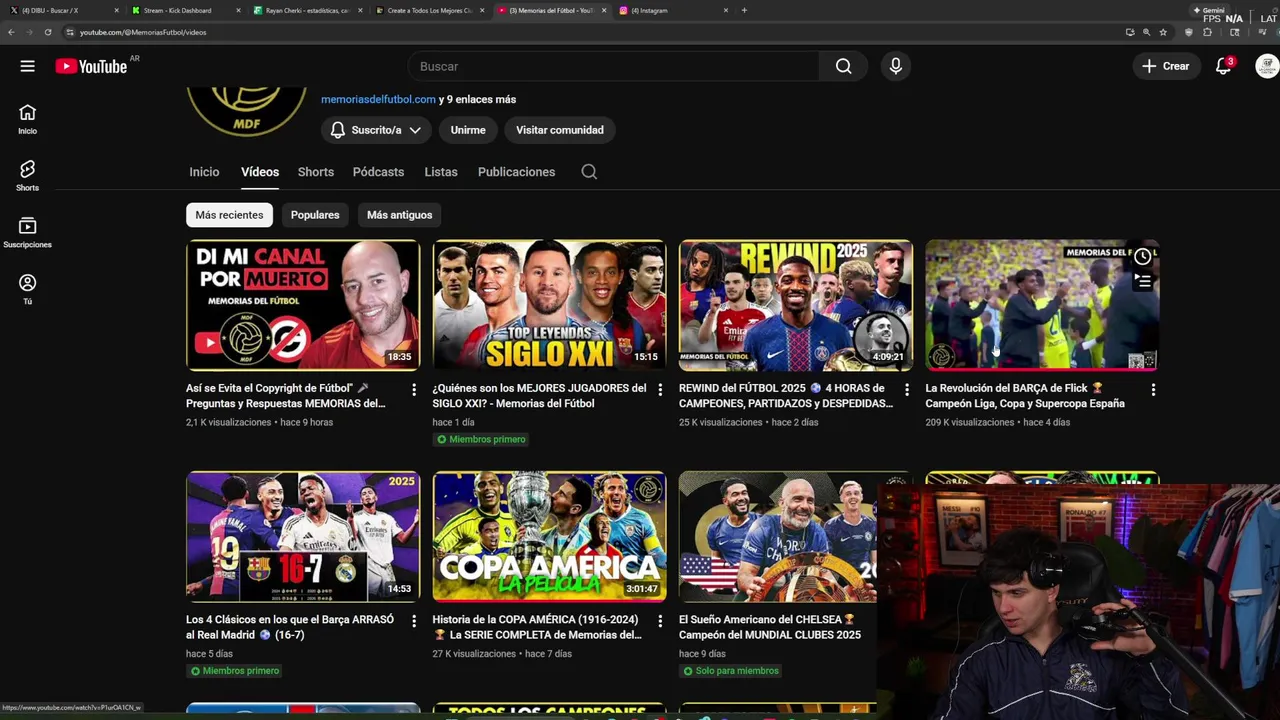Open the 'REWIND del FÚTBOL 2025' video title
The width and height of the screenshot is (1280, 720).
pyautogui.click(x=786, y=396)
